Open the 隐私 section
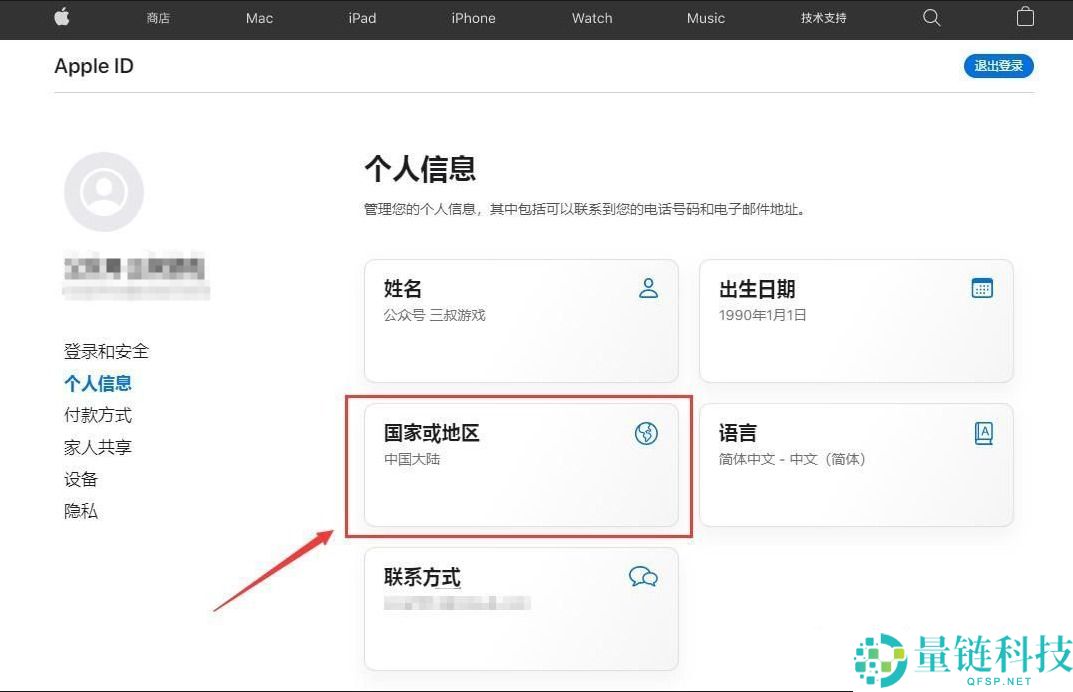The width and height of the screenshot is (1073, 692). [81, 511]
